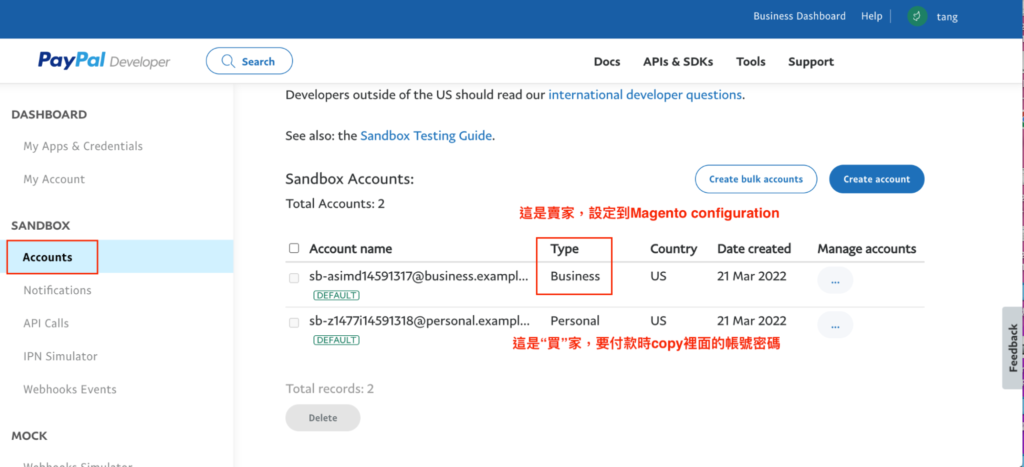Open My Account in sidebar
The image size is (1024, 467).
pyautogui.click(x=54, y=179)
